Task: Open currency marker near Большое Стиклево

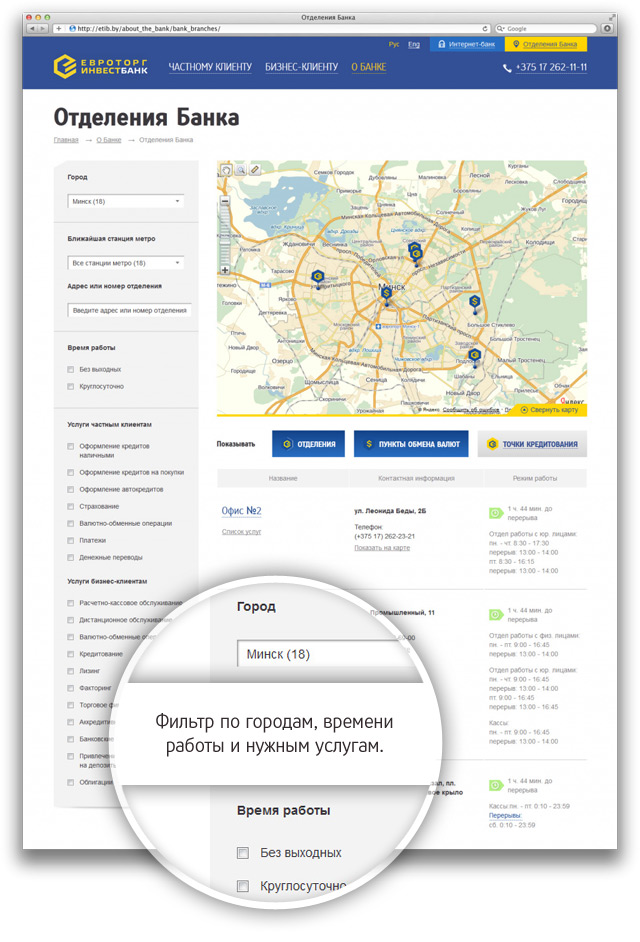Action: point(475,303)
